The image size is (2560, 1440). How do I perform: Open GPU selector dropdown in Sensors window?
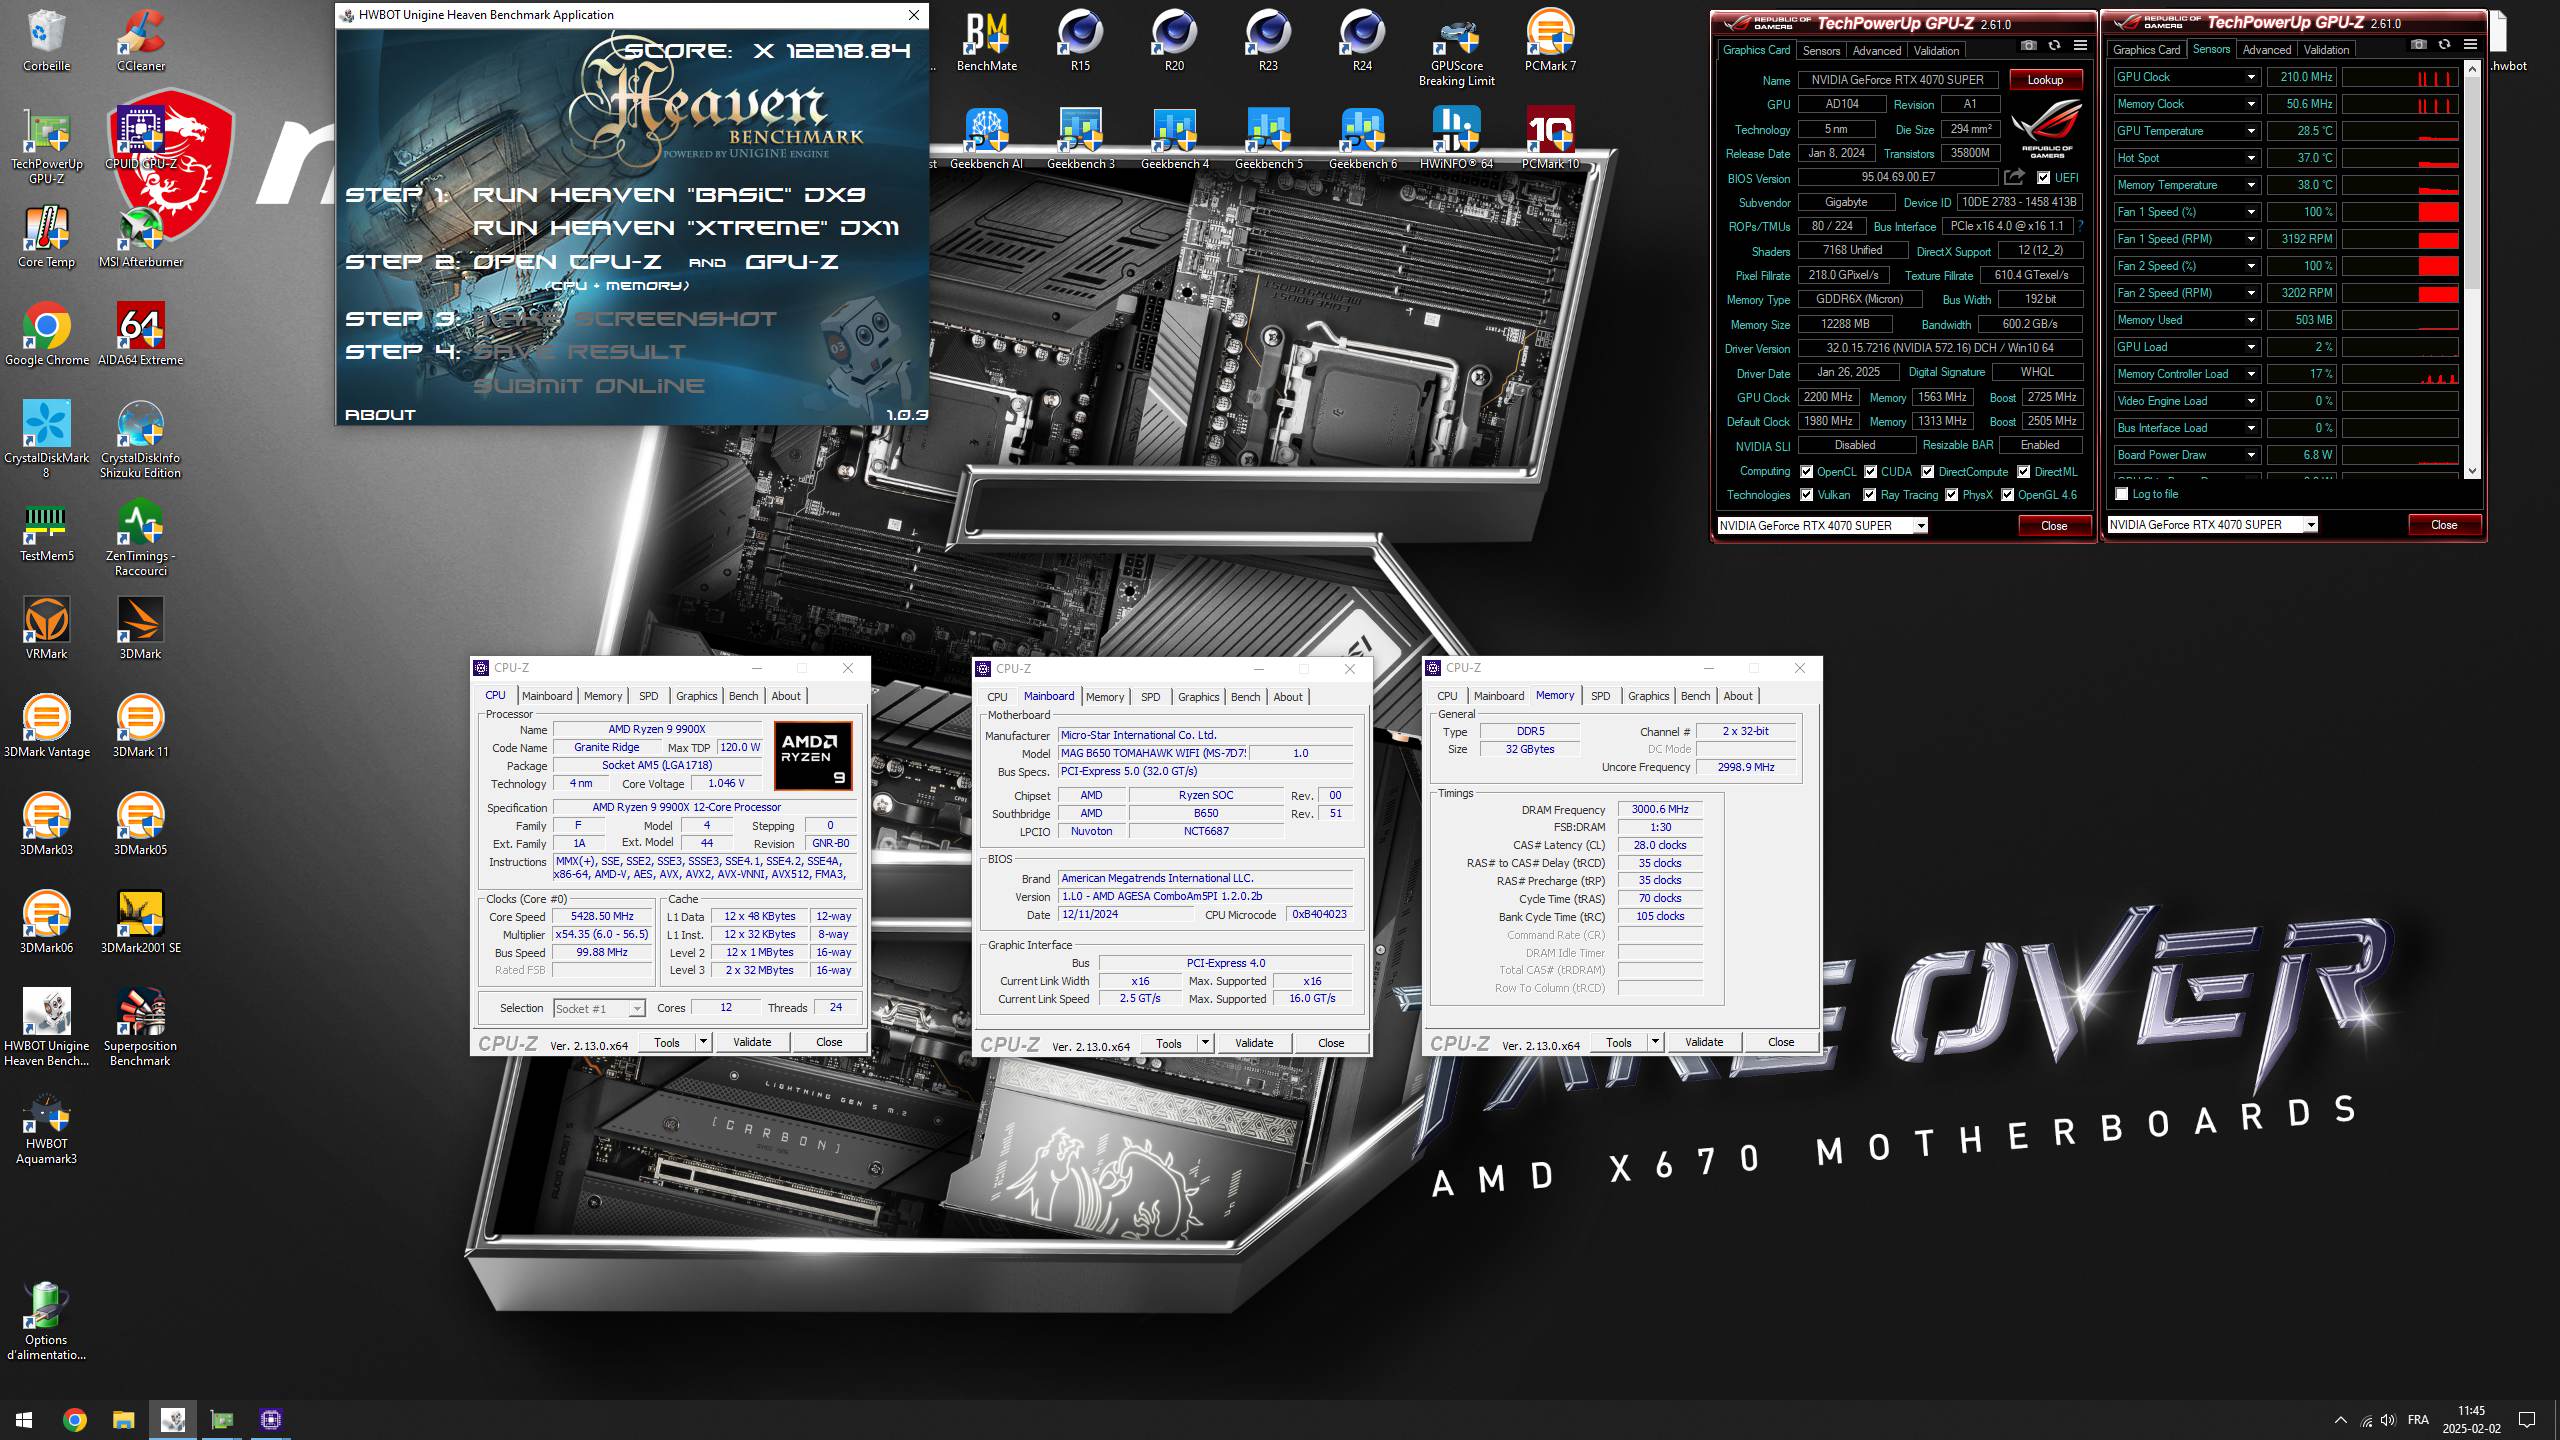2310,525
